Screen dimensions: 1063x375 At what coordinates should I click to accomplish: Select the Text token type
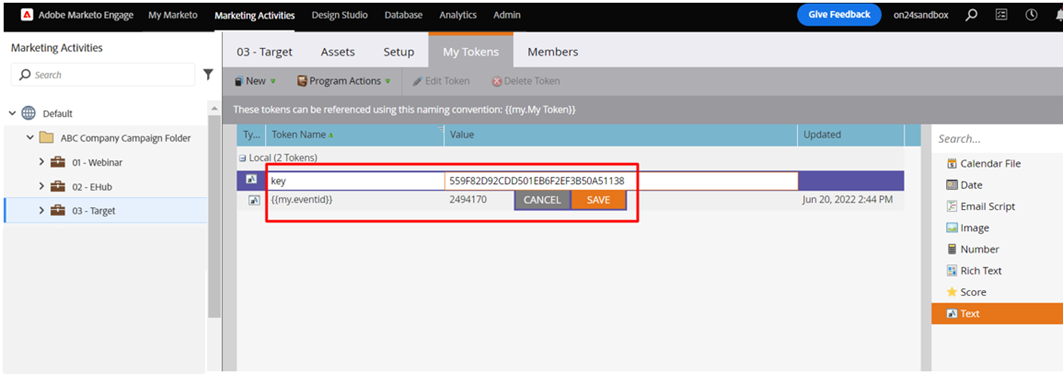click(997, 313)
